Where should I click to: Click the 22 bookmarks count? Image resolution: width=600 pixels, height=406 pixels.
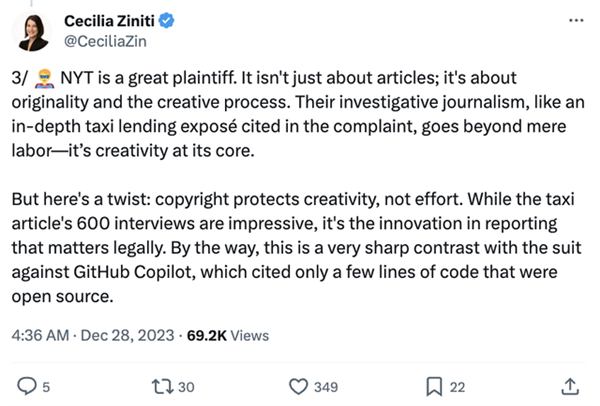click(x=457, y=387)
